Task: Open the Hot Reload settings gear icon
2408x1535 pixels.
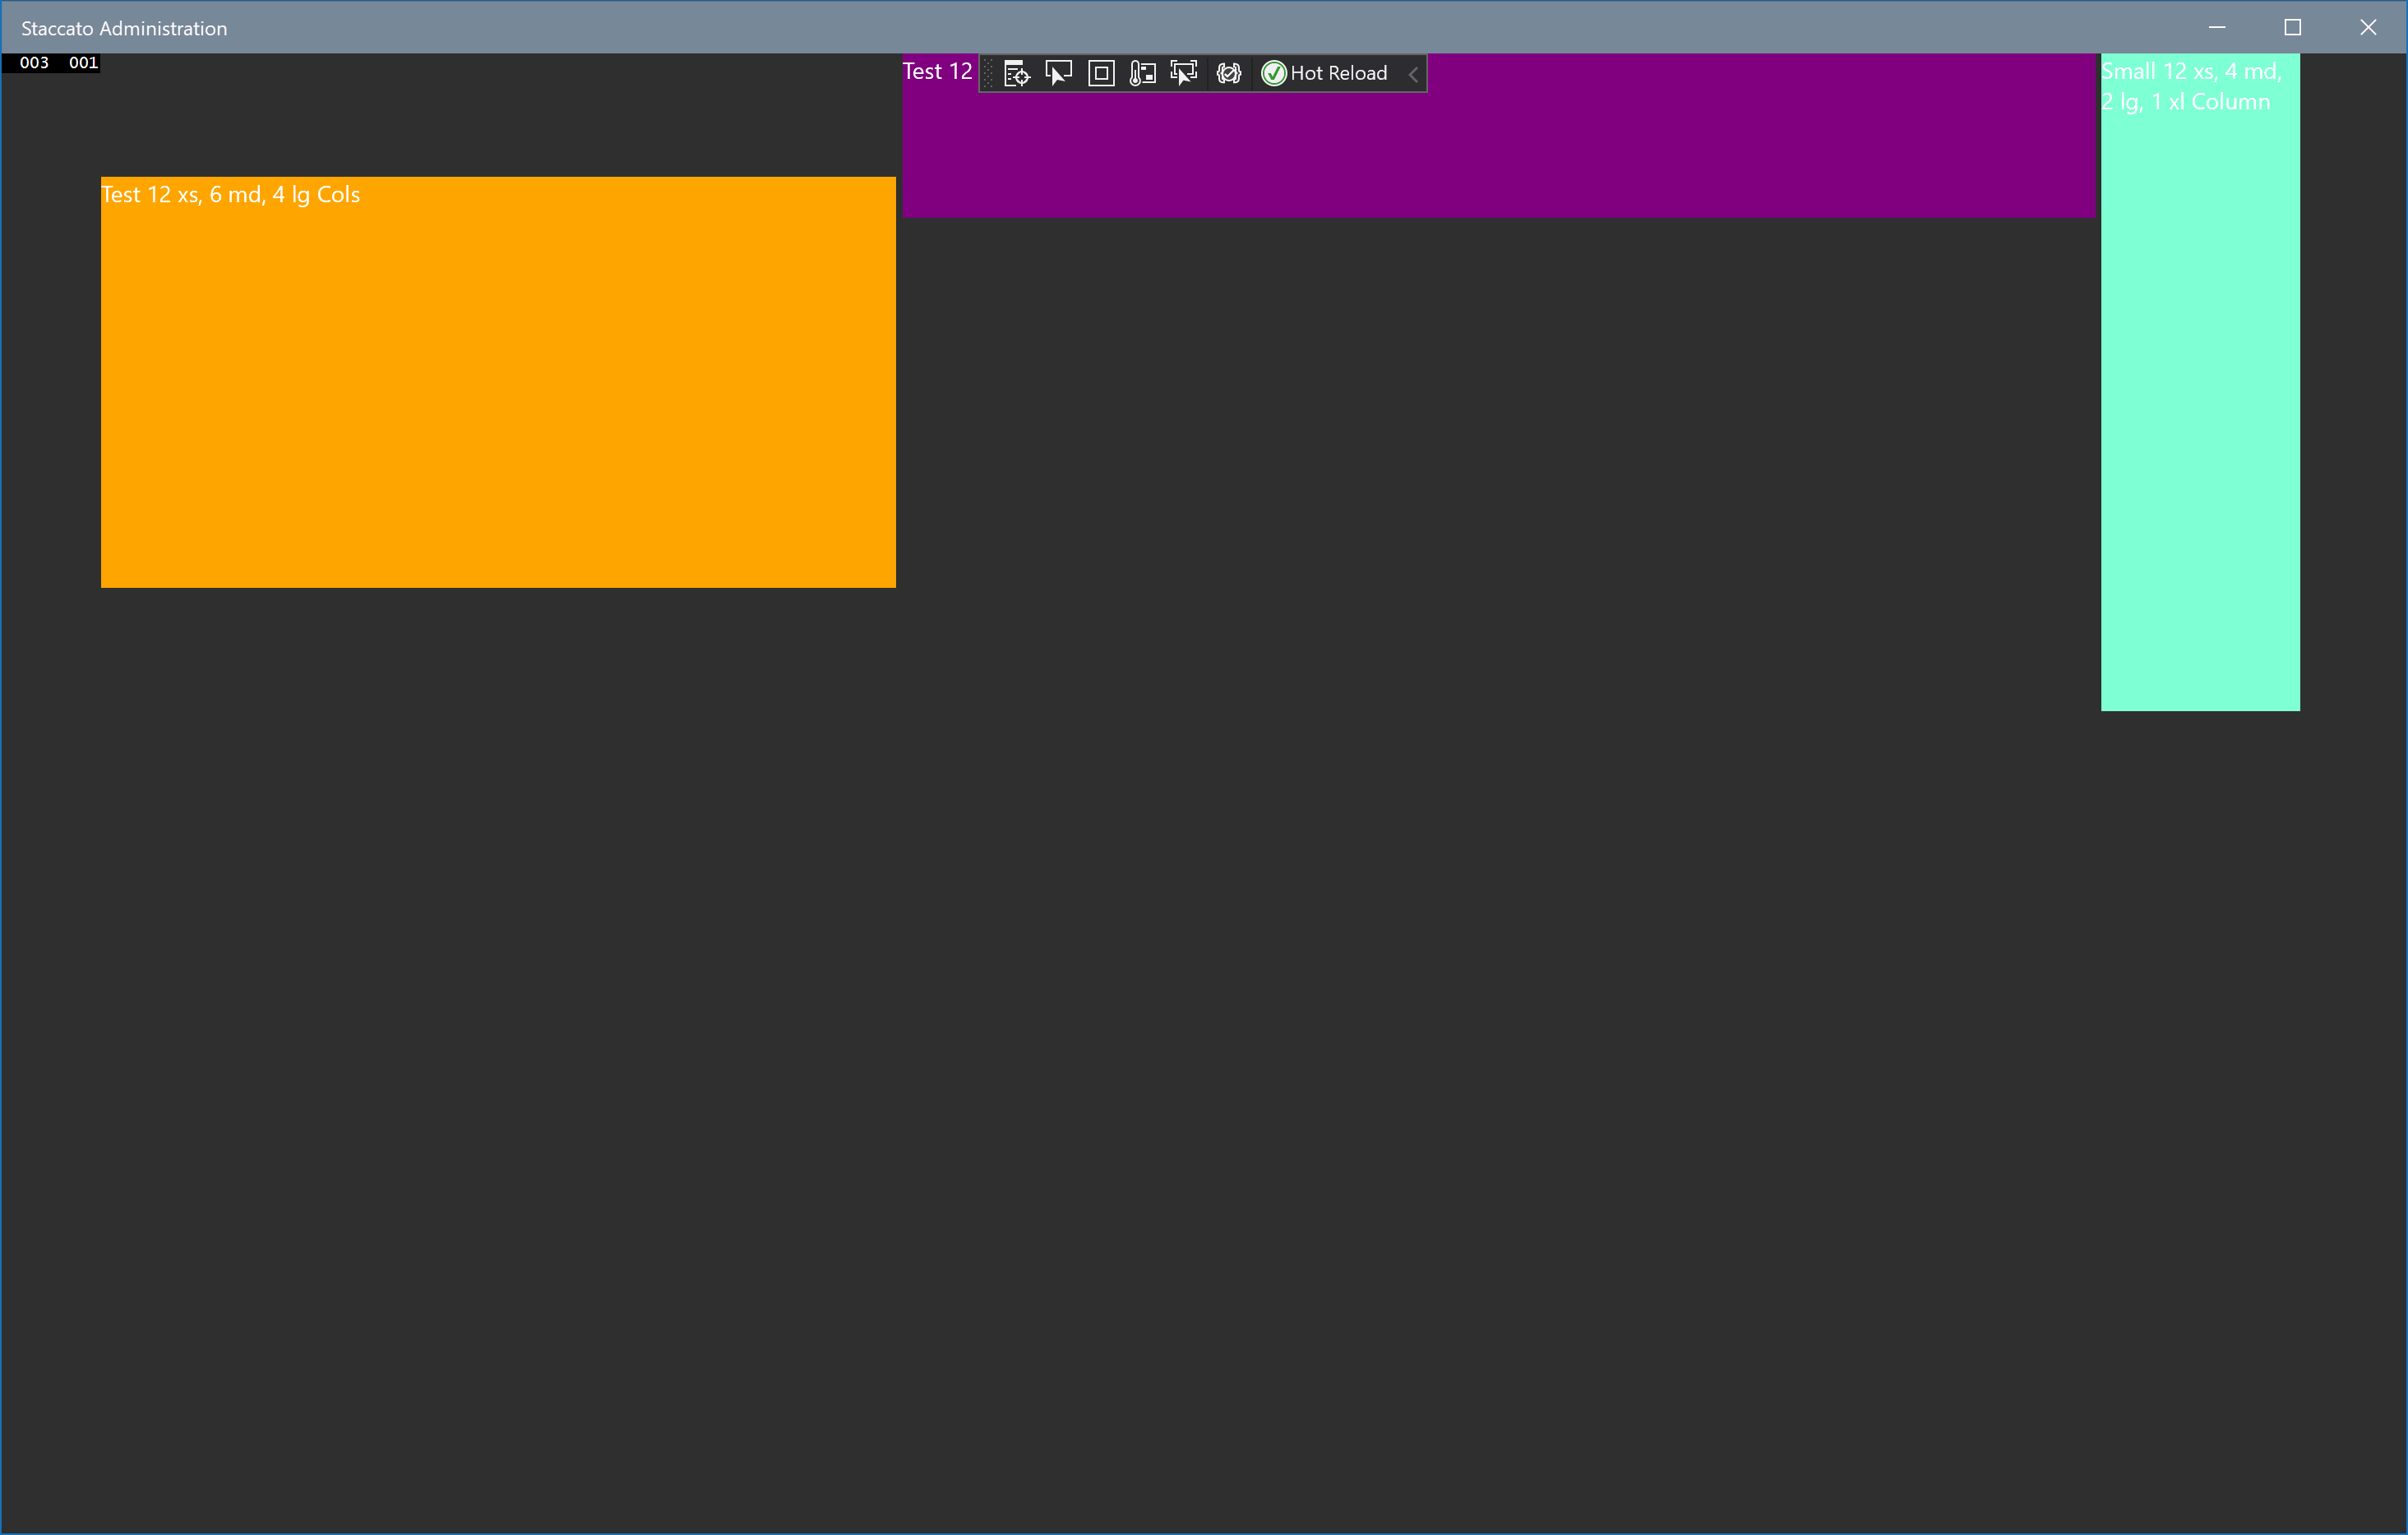Action: click(x=1228, y=73)
